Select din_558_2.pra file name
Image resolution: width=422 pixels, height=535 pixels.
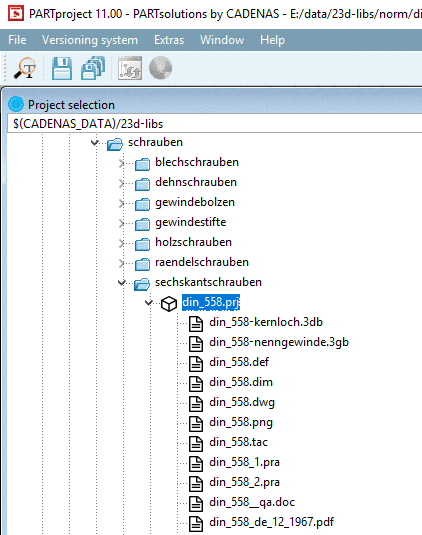[x=245, y=482]
